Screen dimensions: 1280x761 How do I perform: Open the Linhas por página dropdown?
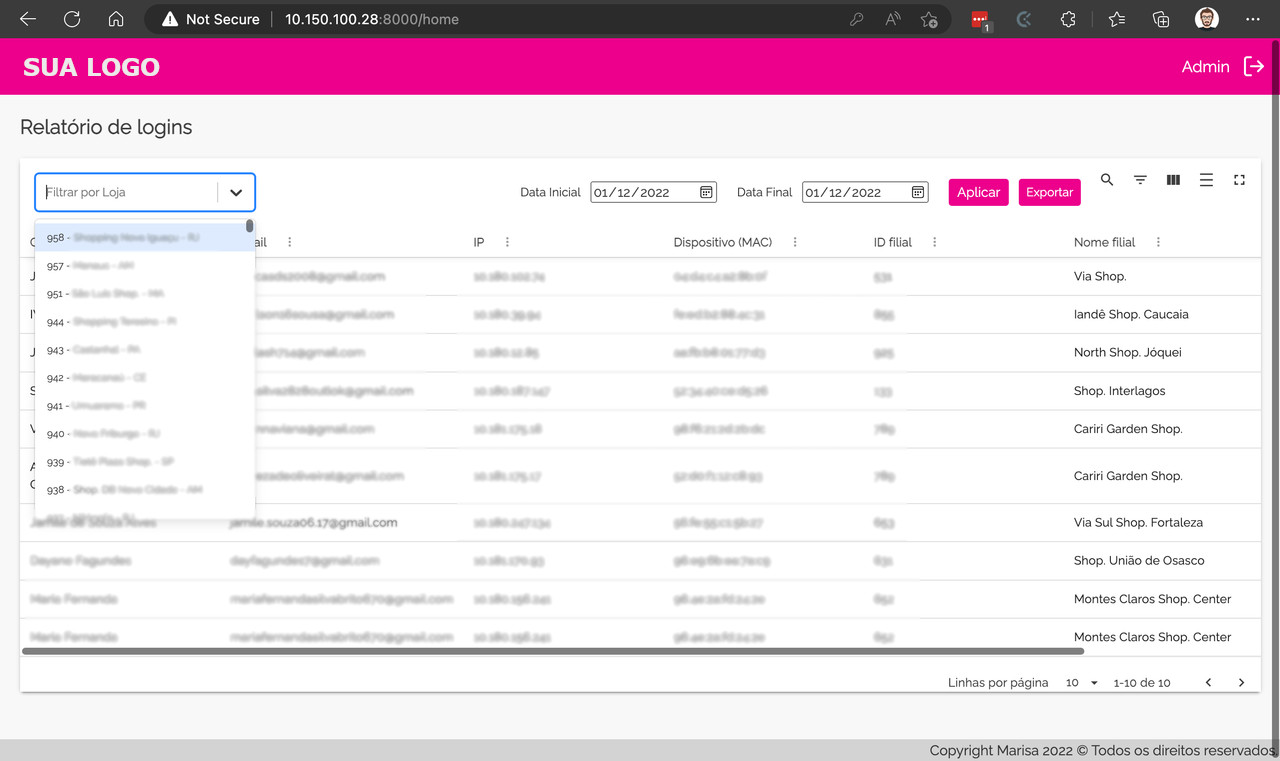pyautogui.click(x=1081, y=683)
